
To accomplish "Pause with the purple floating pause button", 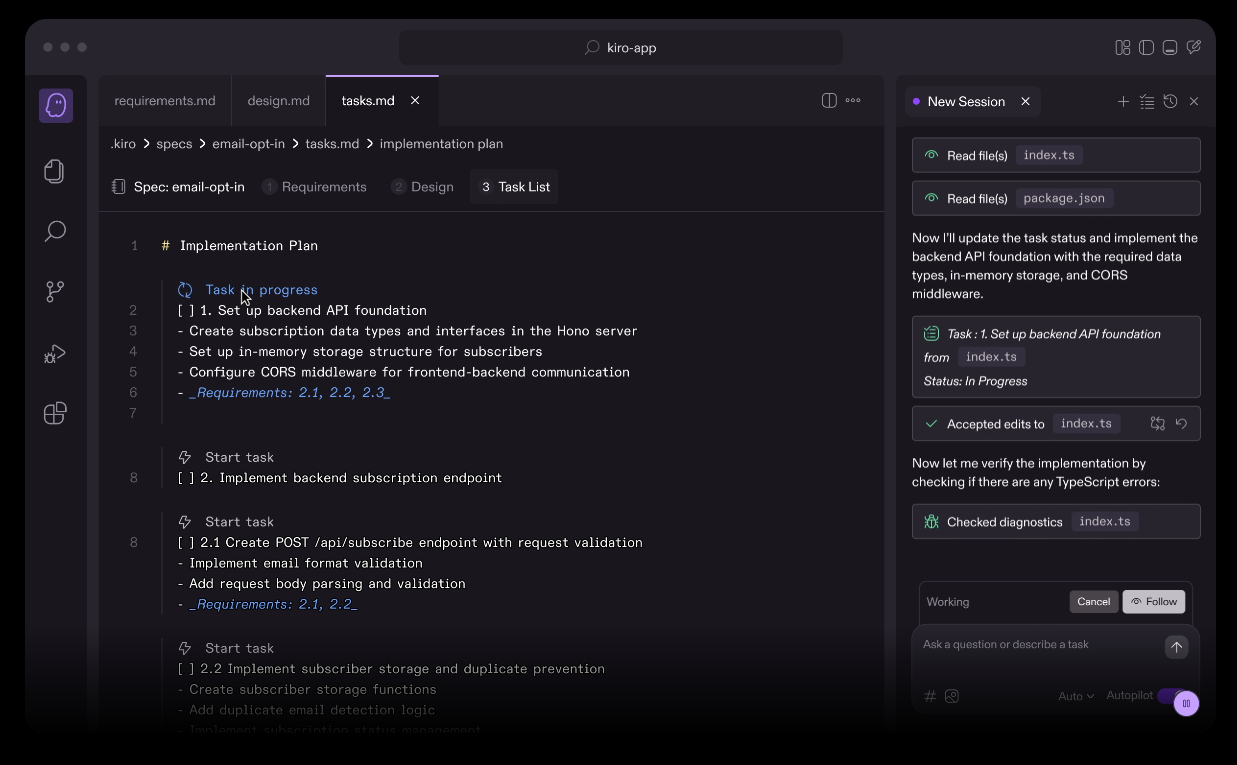I will 1186,704.
